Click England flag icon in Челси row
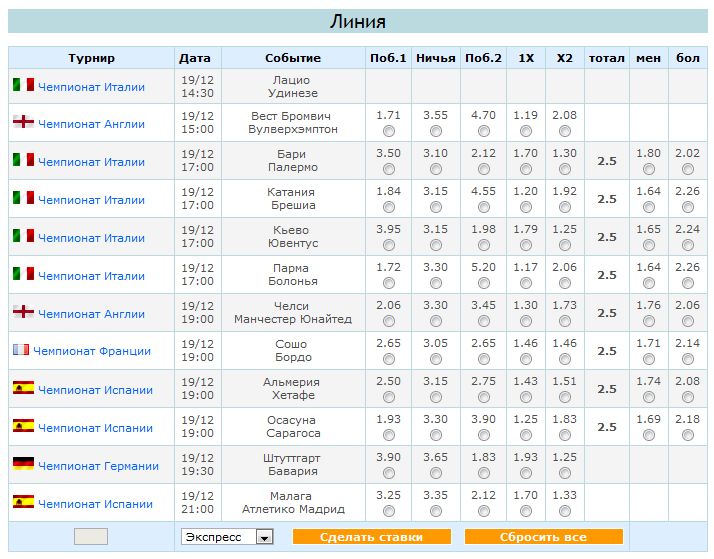The image size is (714, 559). [23, 312]
